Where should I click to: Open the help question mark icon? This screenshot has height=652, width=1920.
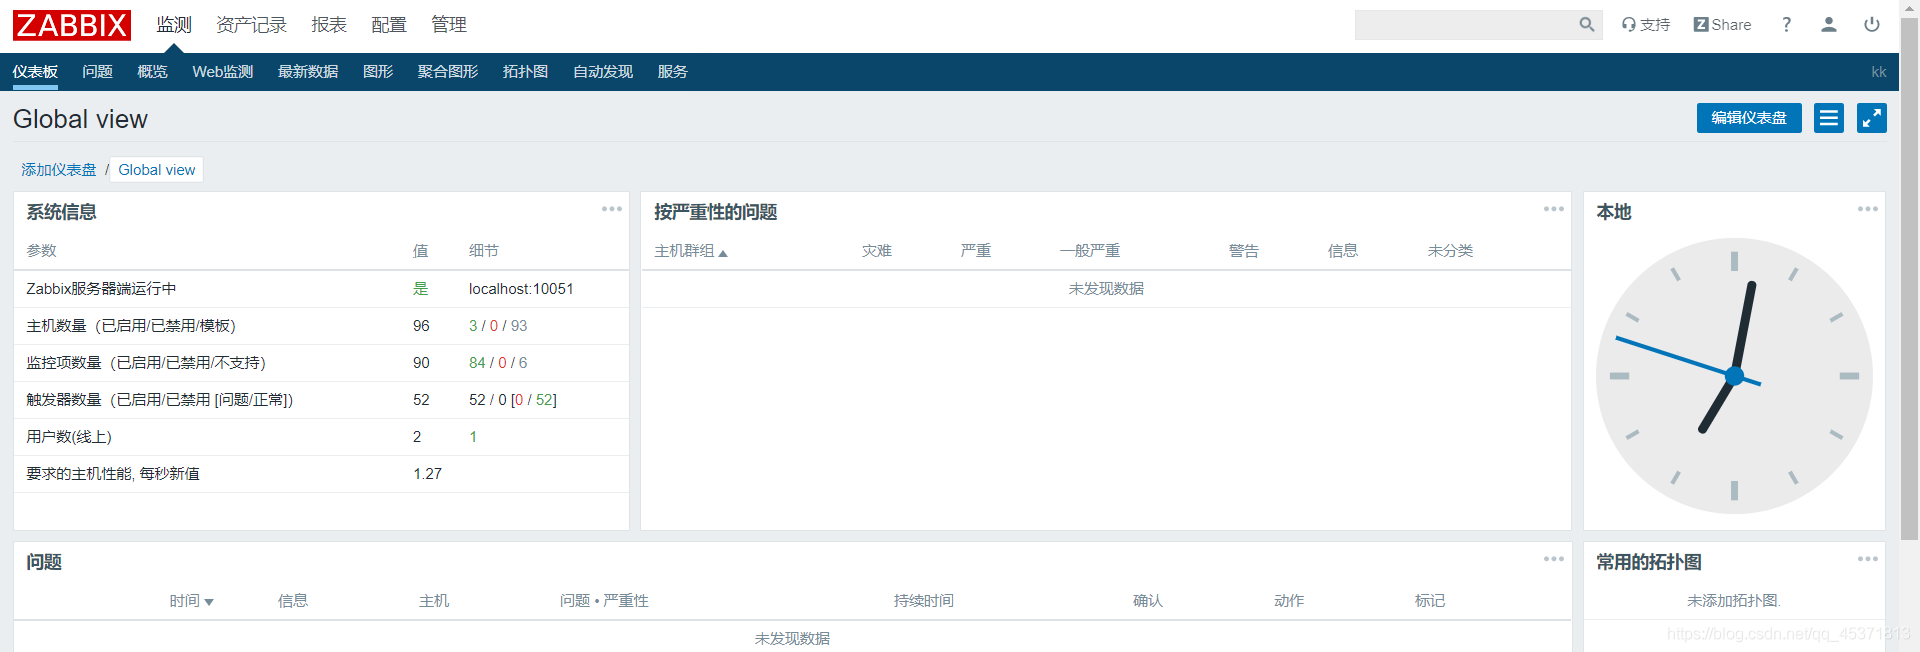[1786, 25]
